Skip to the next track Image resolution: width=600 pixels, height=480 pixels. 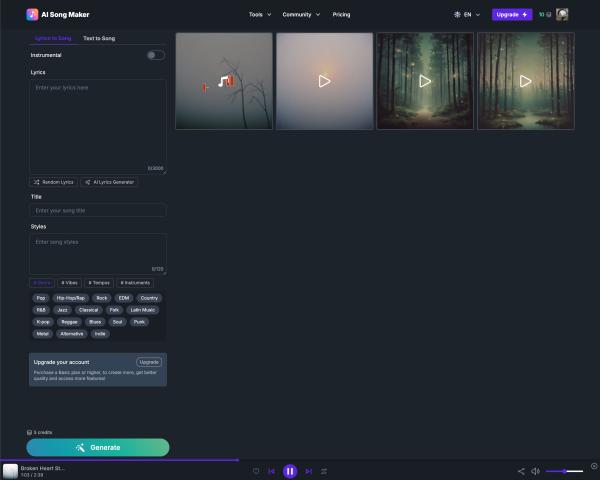308,471
